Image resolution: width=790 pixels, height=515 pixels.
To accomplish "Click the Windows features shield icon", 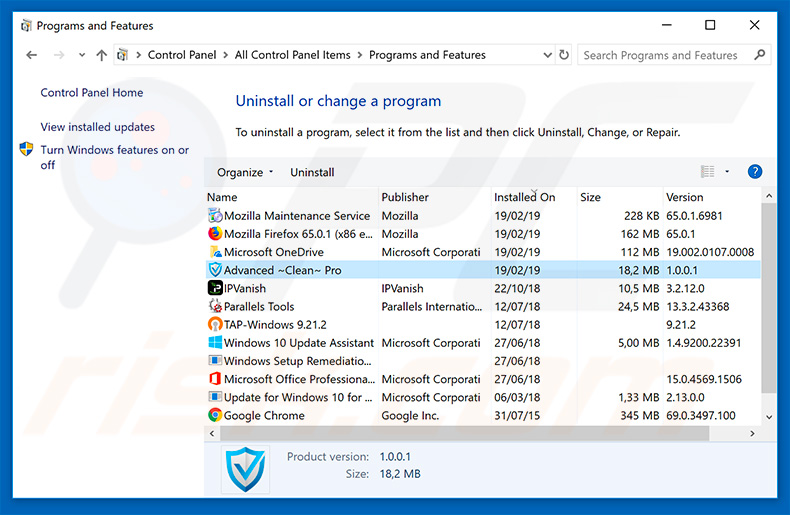I will tap(26, 149).
